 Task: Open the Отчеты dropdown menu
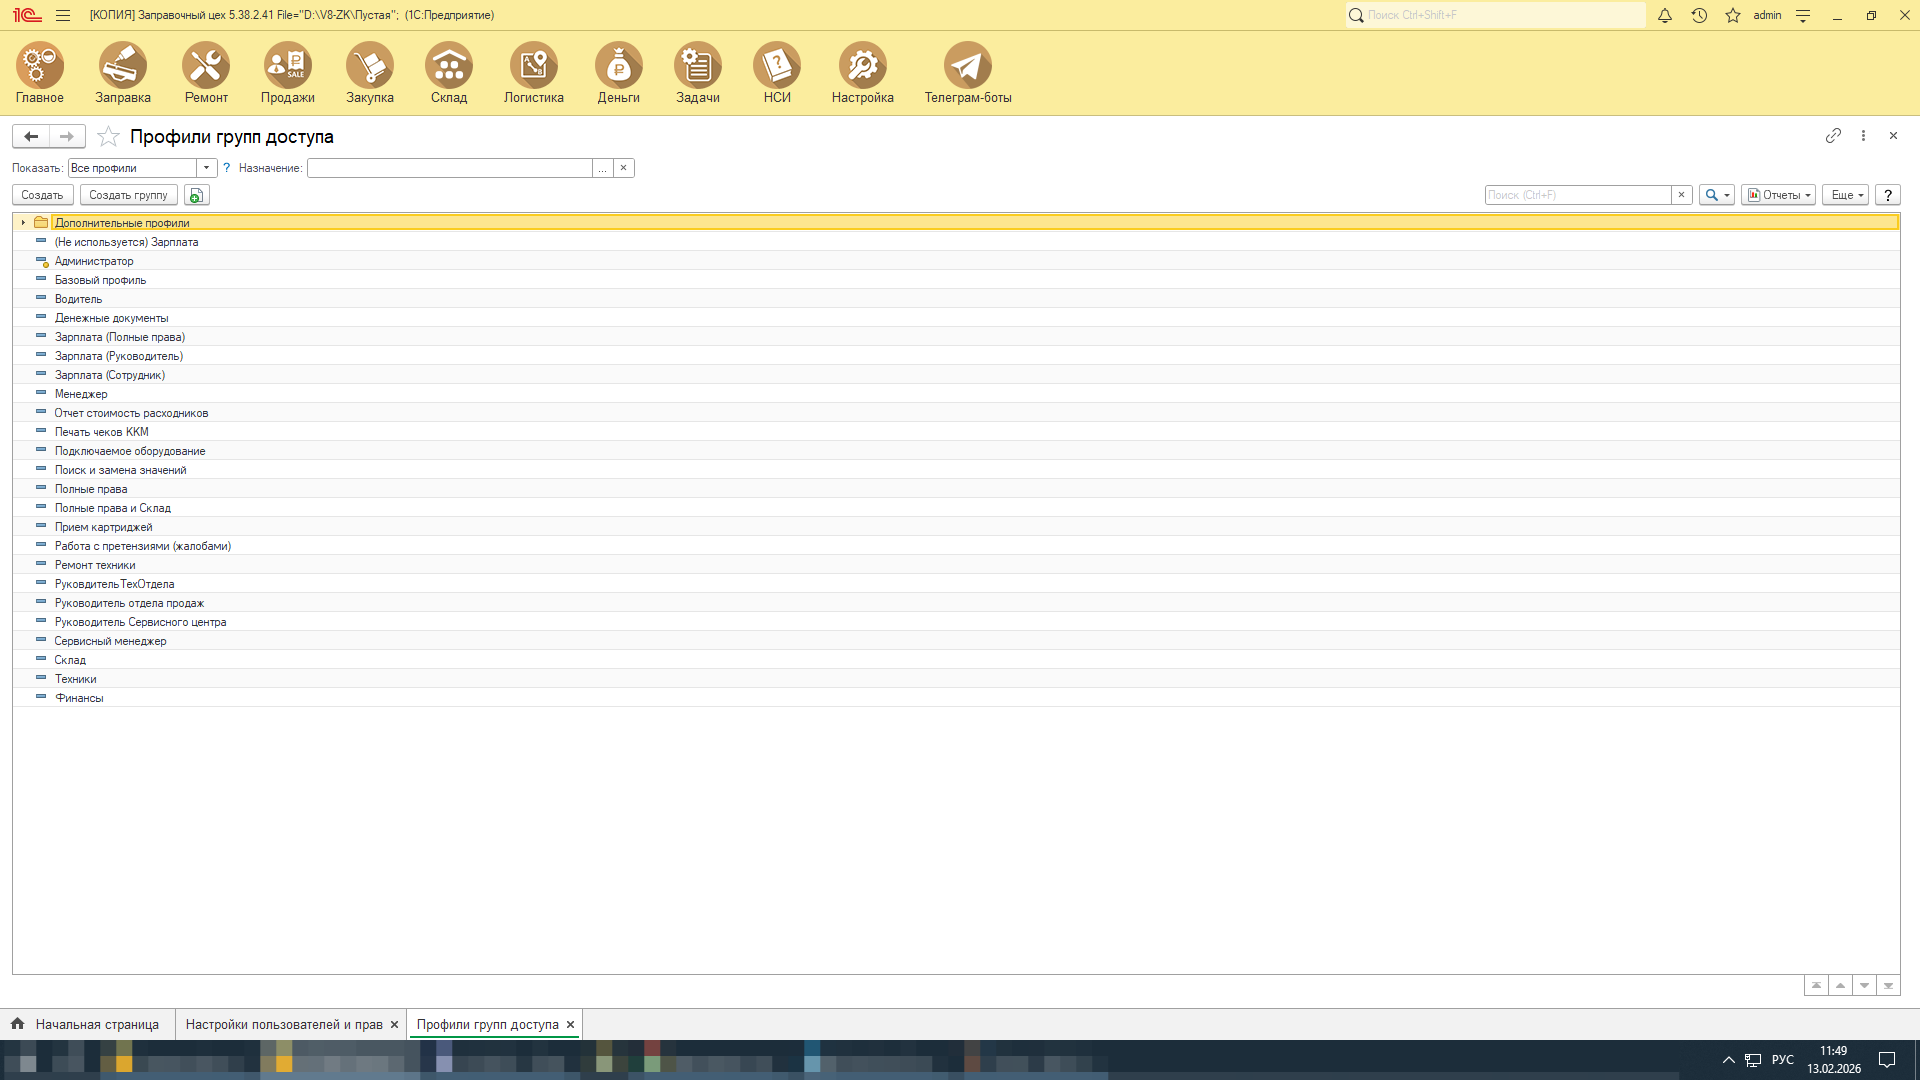[1778, 195]
